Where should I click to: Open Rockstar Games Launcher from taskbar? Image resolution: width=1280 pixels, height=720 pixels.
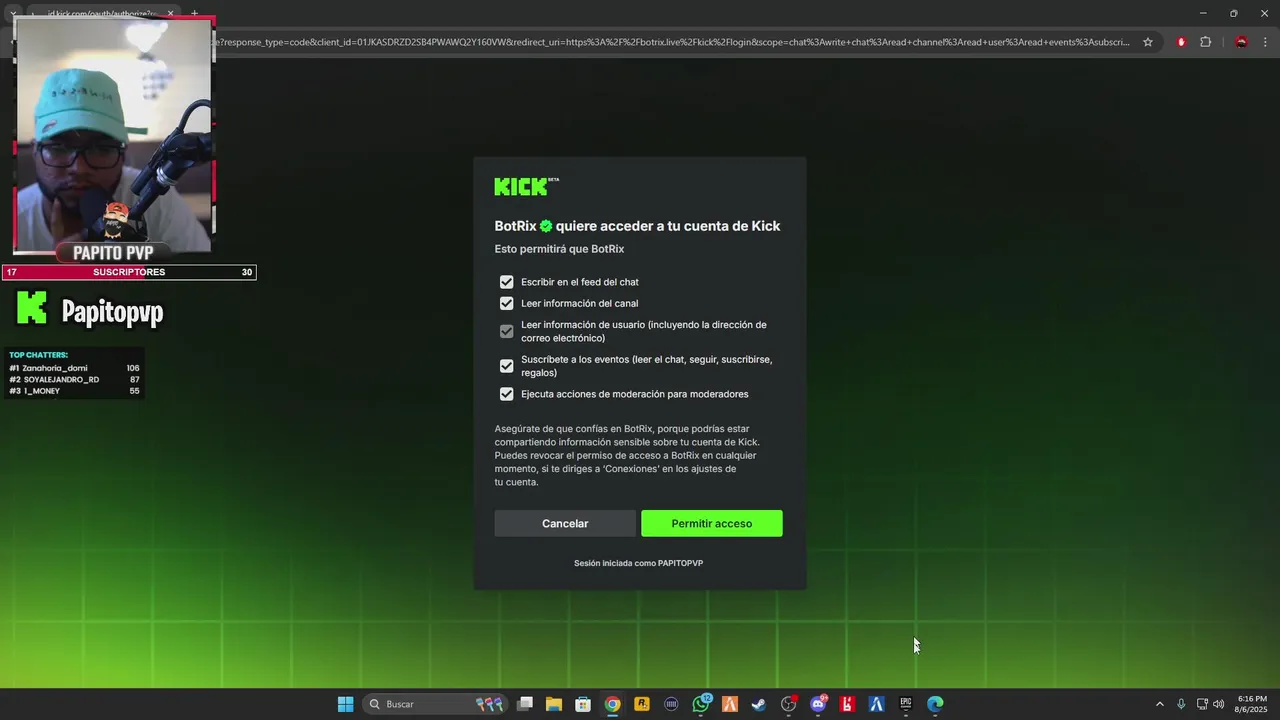coord(642,704)
